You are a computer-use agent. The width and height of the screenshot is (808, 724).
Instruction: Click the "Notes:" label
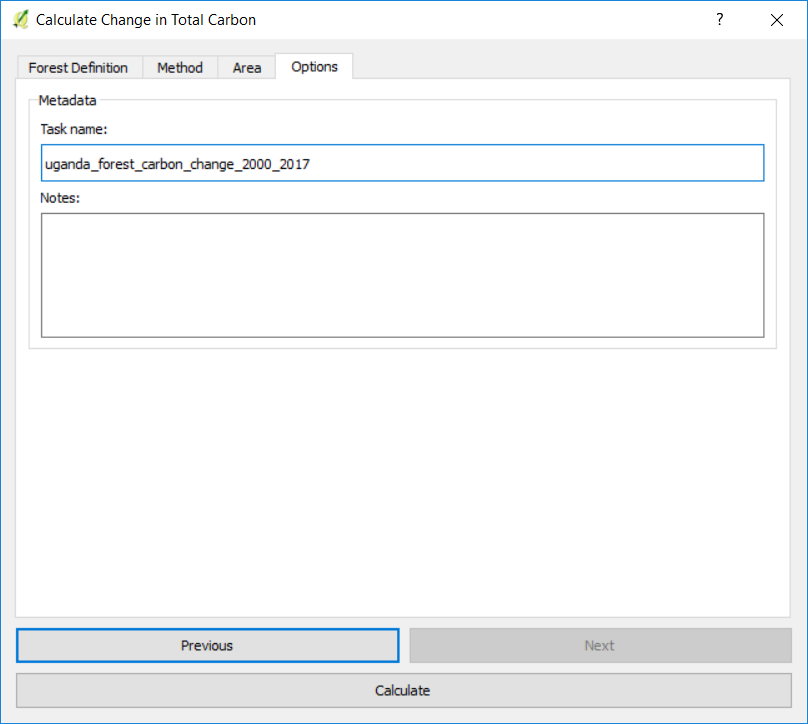[60, 198]
